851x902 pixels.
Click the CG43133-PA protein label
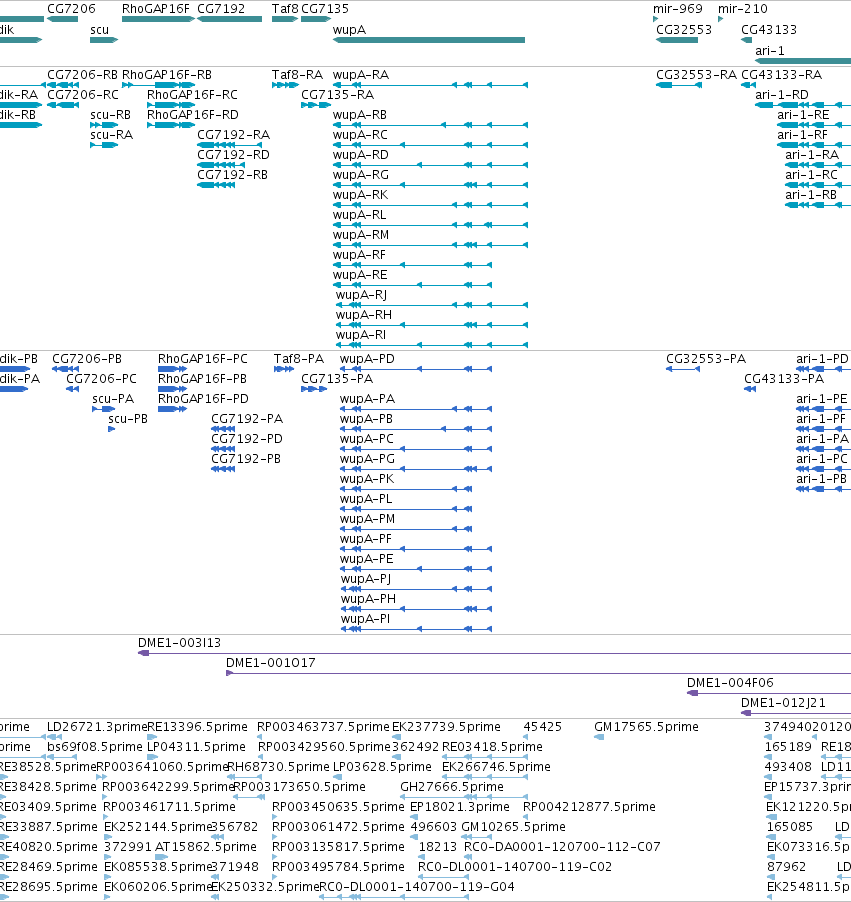[784, 379]
